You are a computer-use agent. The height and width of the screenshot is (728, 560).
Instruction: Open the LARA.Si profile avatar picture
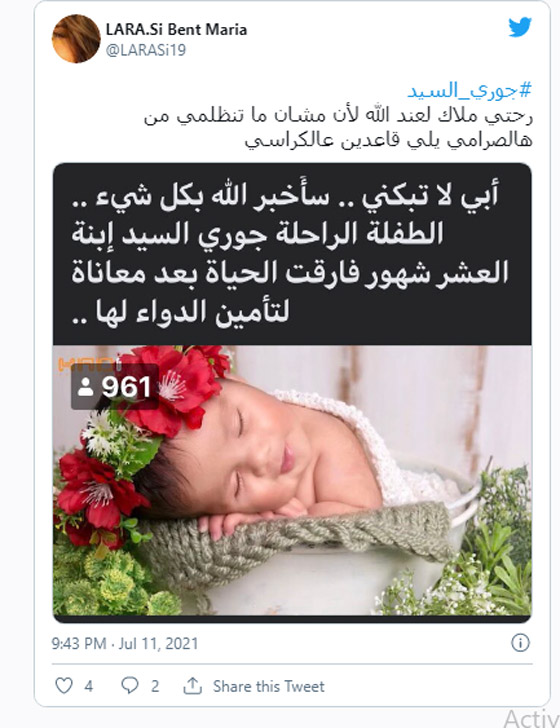click(x=76, y=39)
